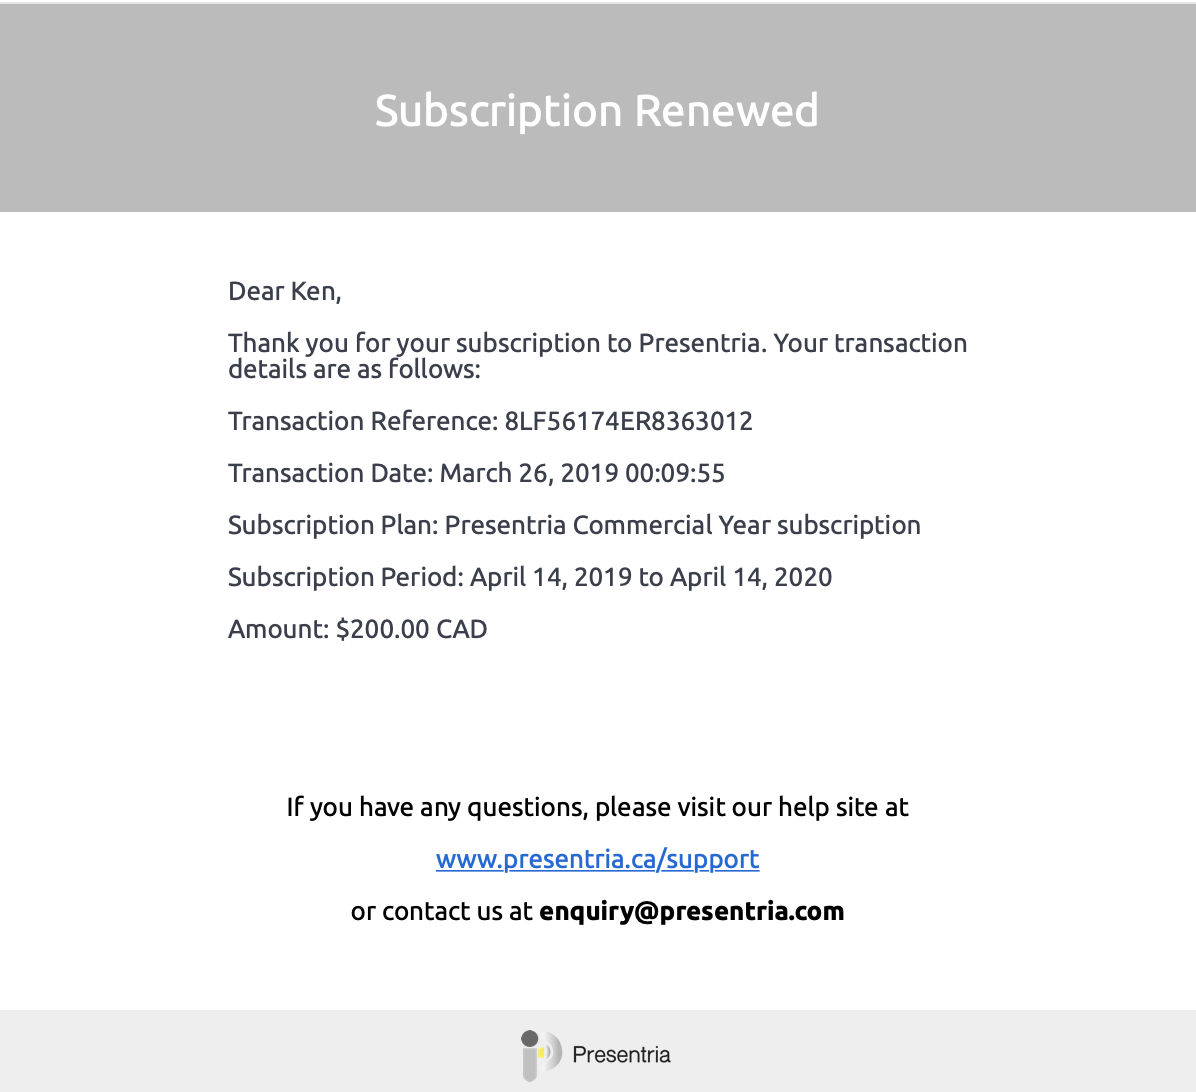Click the thank you paragraph text
The height and width of the screenshot is (1092, 1196).
point(597,356)
